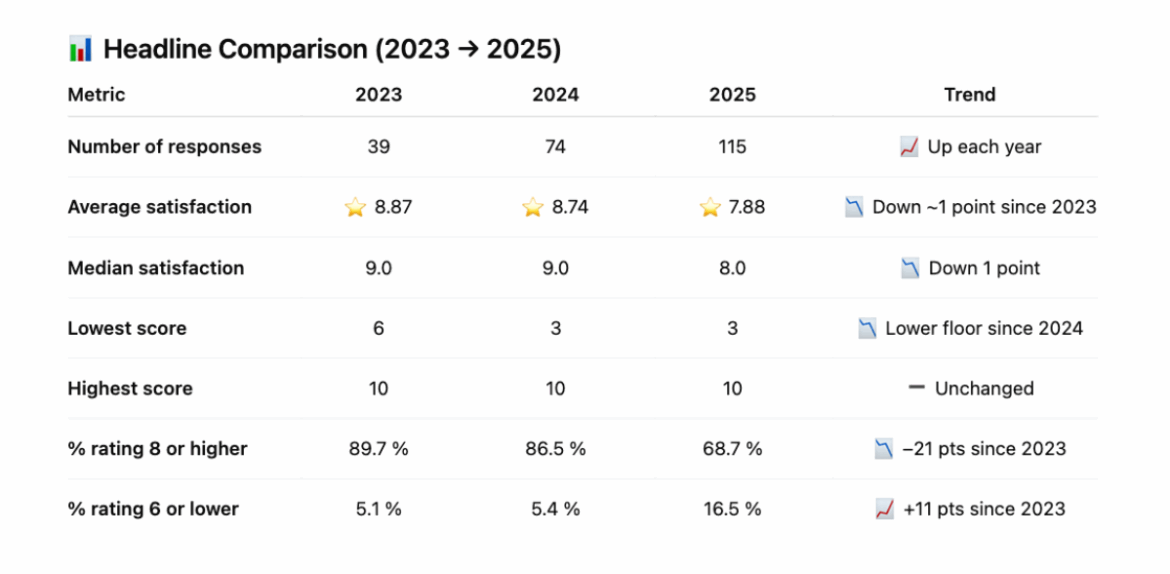The image size is (1170, 574).
Task: Select the Trend column header
Action: coord(969,95)
